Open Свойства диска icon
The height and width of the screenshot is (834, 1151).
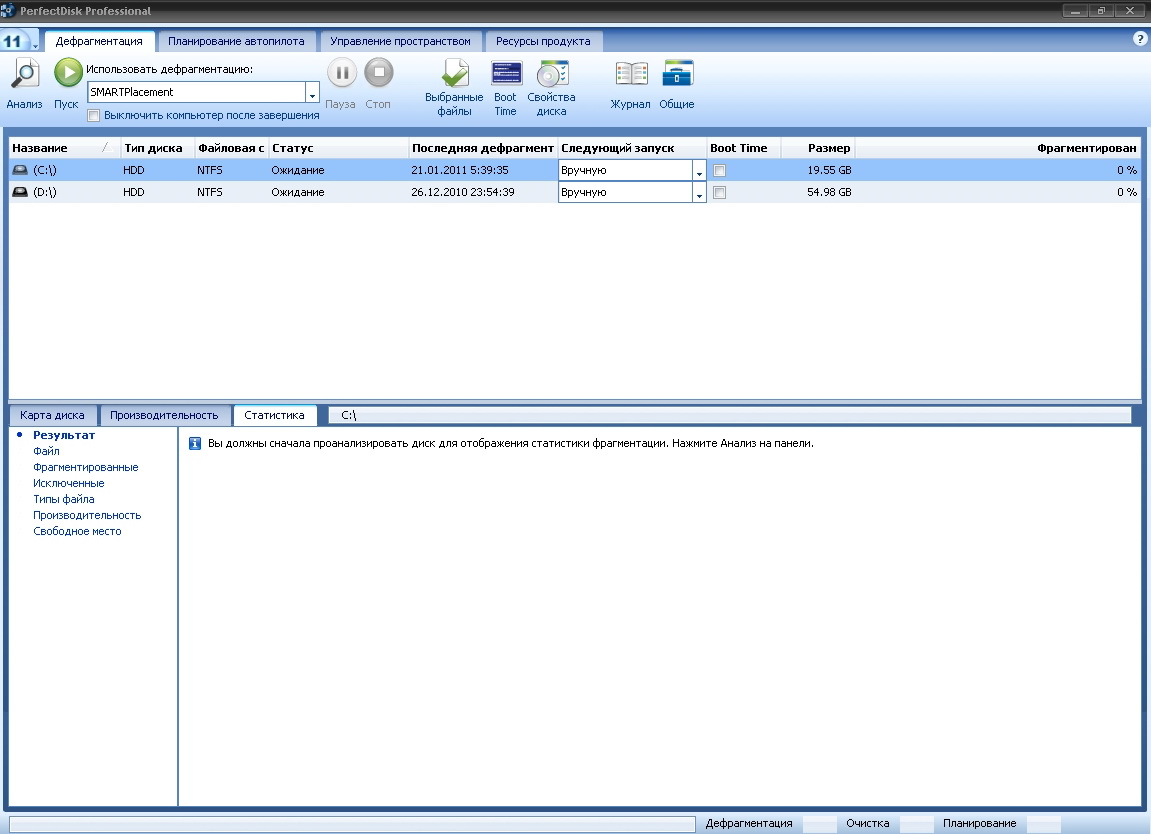point(552,73)
